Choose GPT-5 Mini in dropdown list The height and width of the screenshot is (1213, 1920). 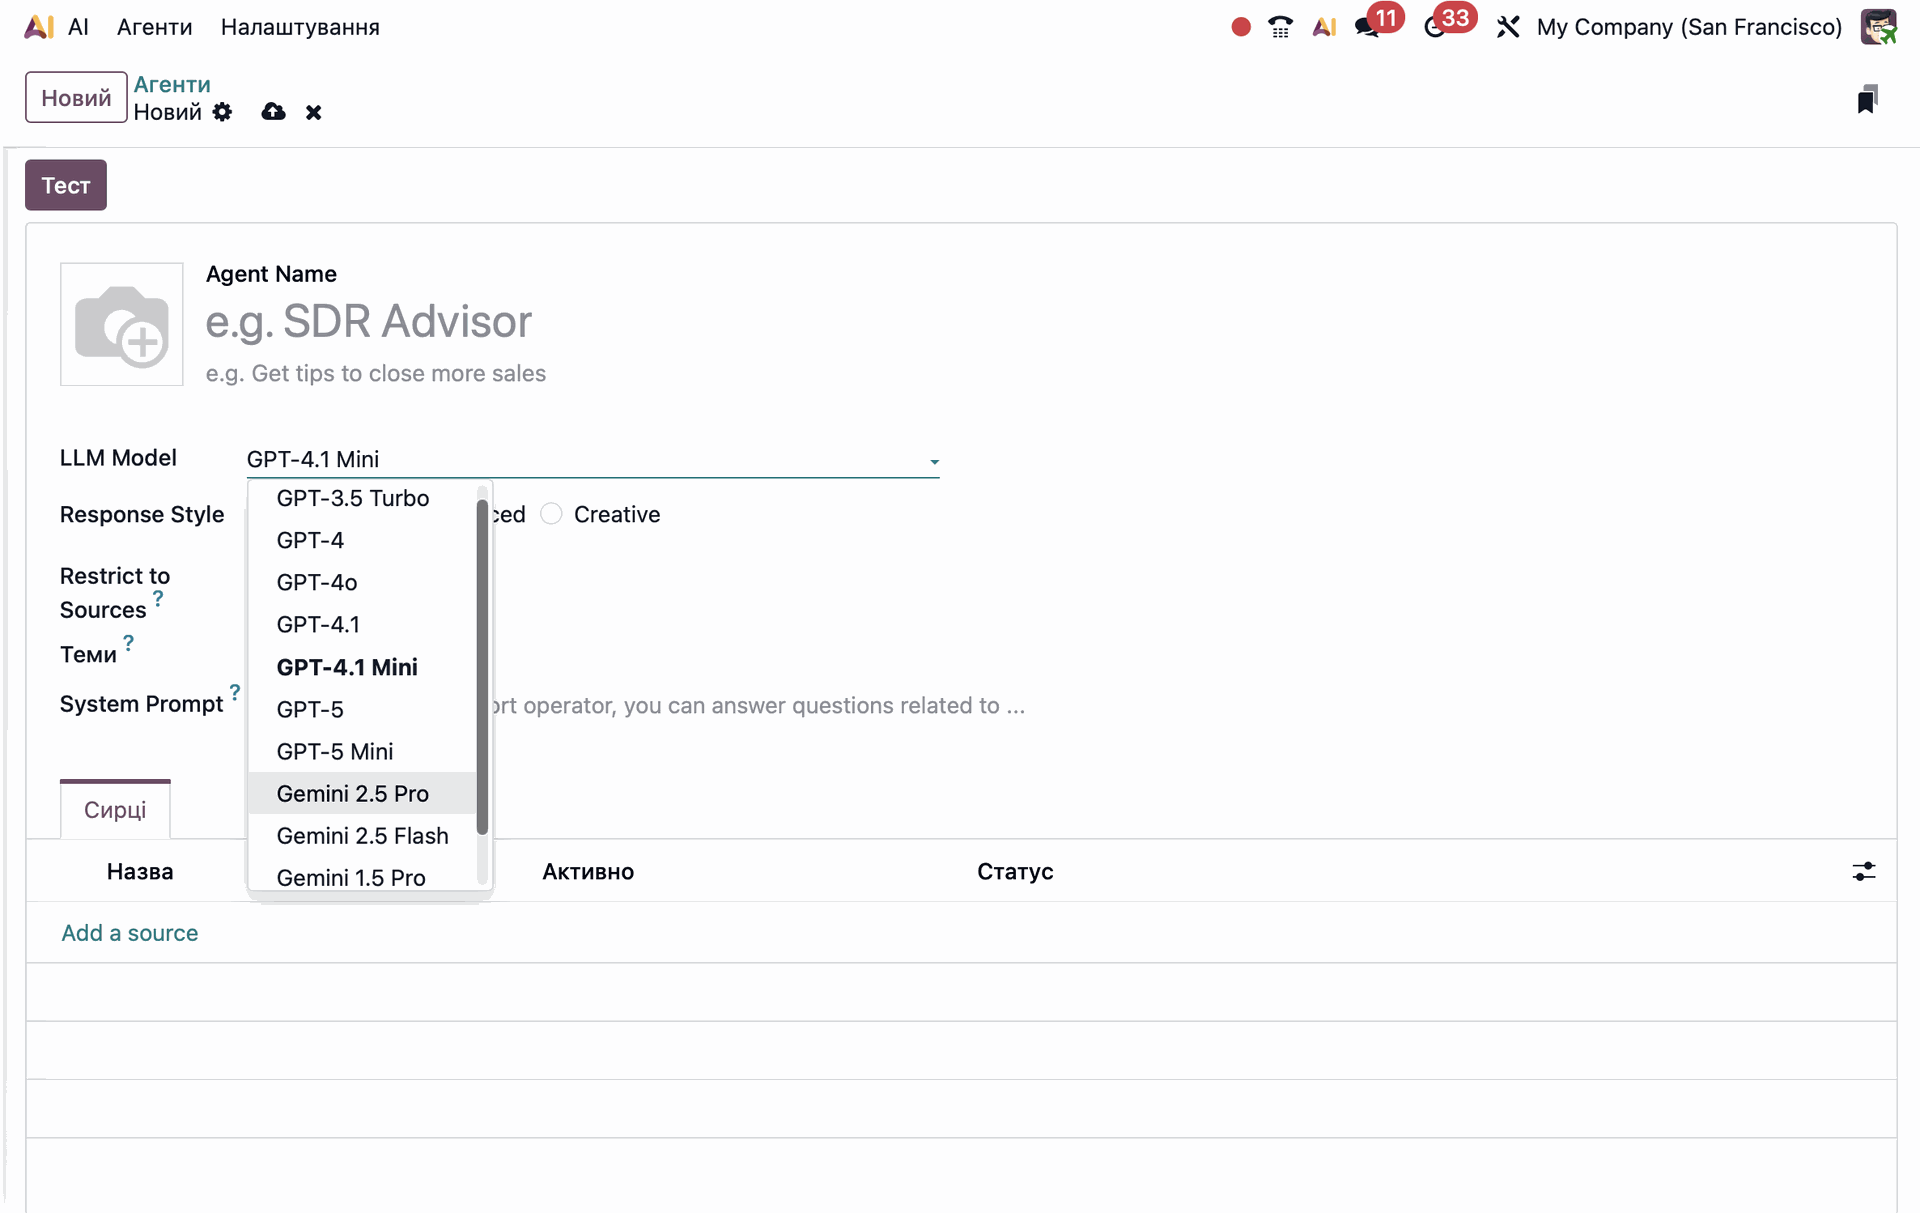pos(334,751)
